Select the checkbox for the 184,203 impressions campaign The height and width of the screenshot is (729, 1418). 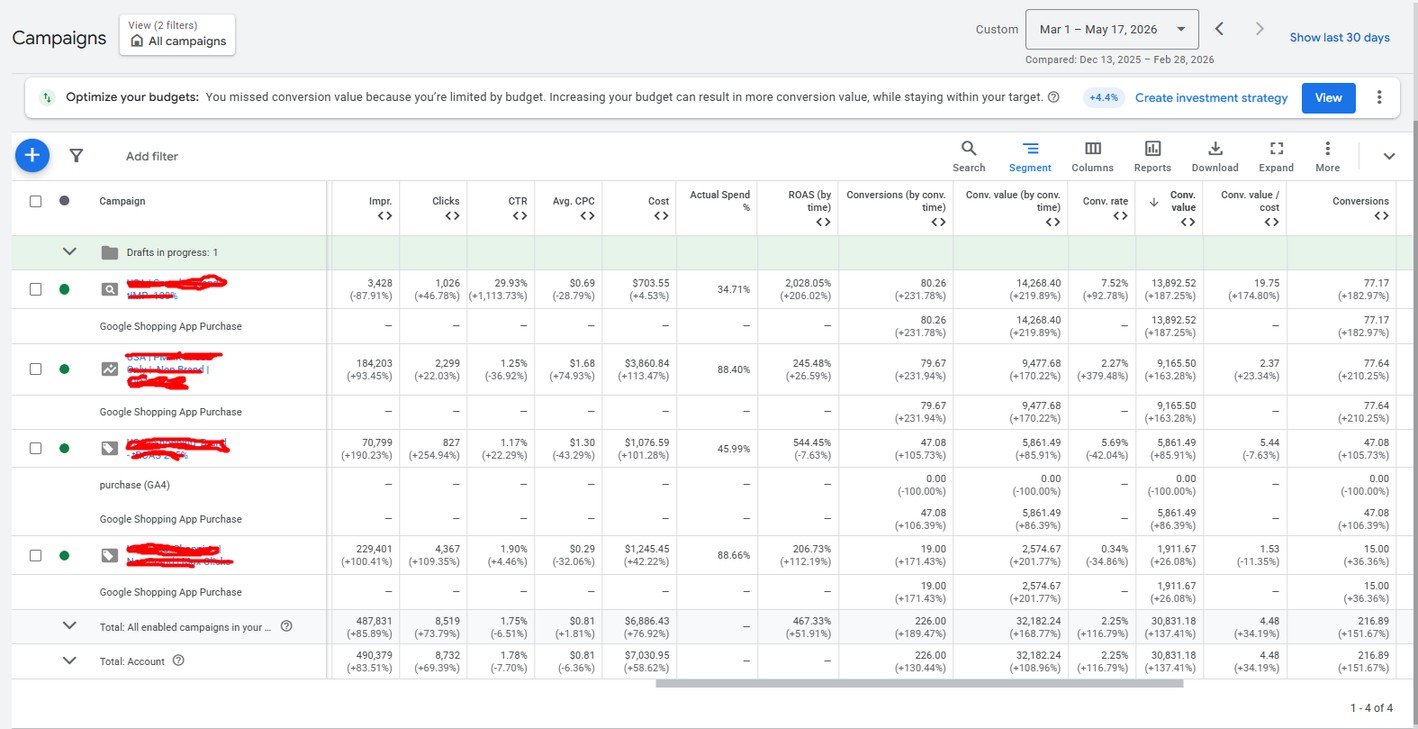(x=36, y=369)
